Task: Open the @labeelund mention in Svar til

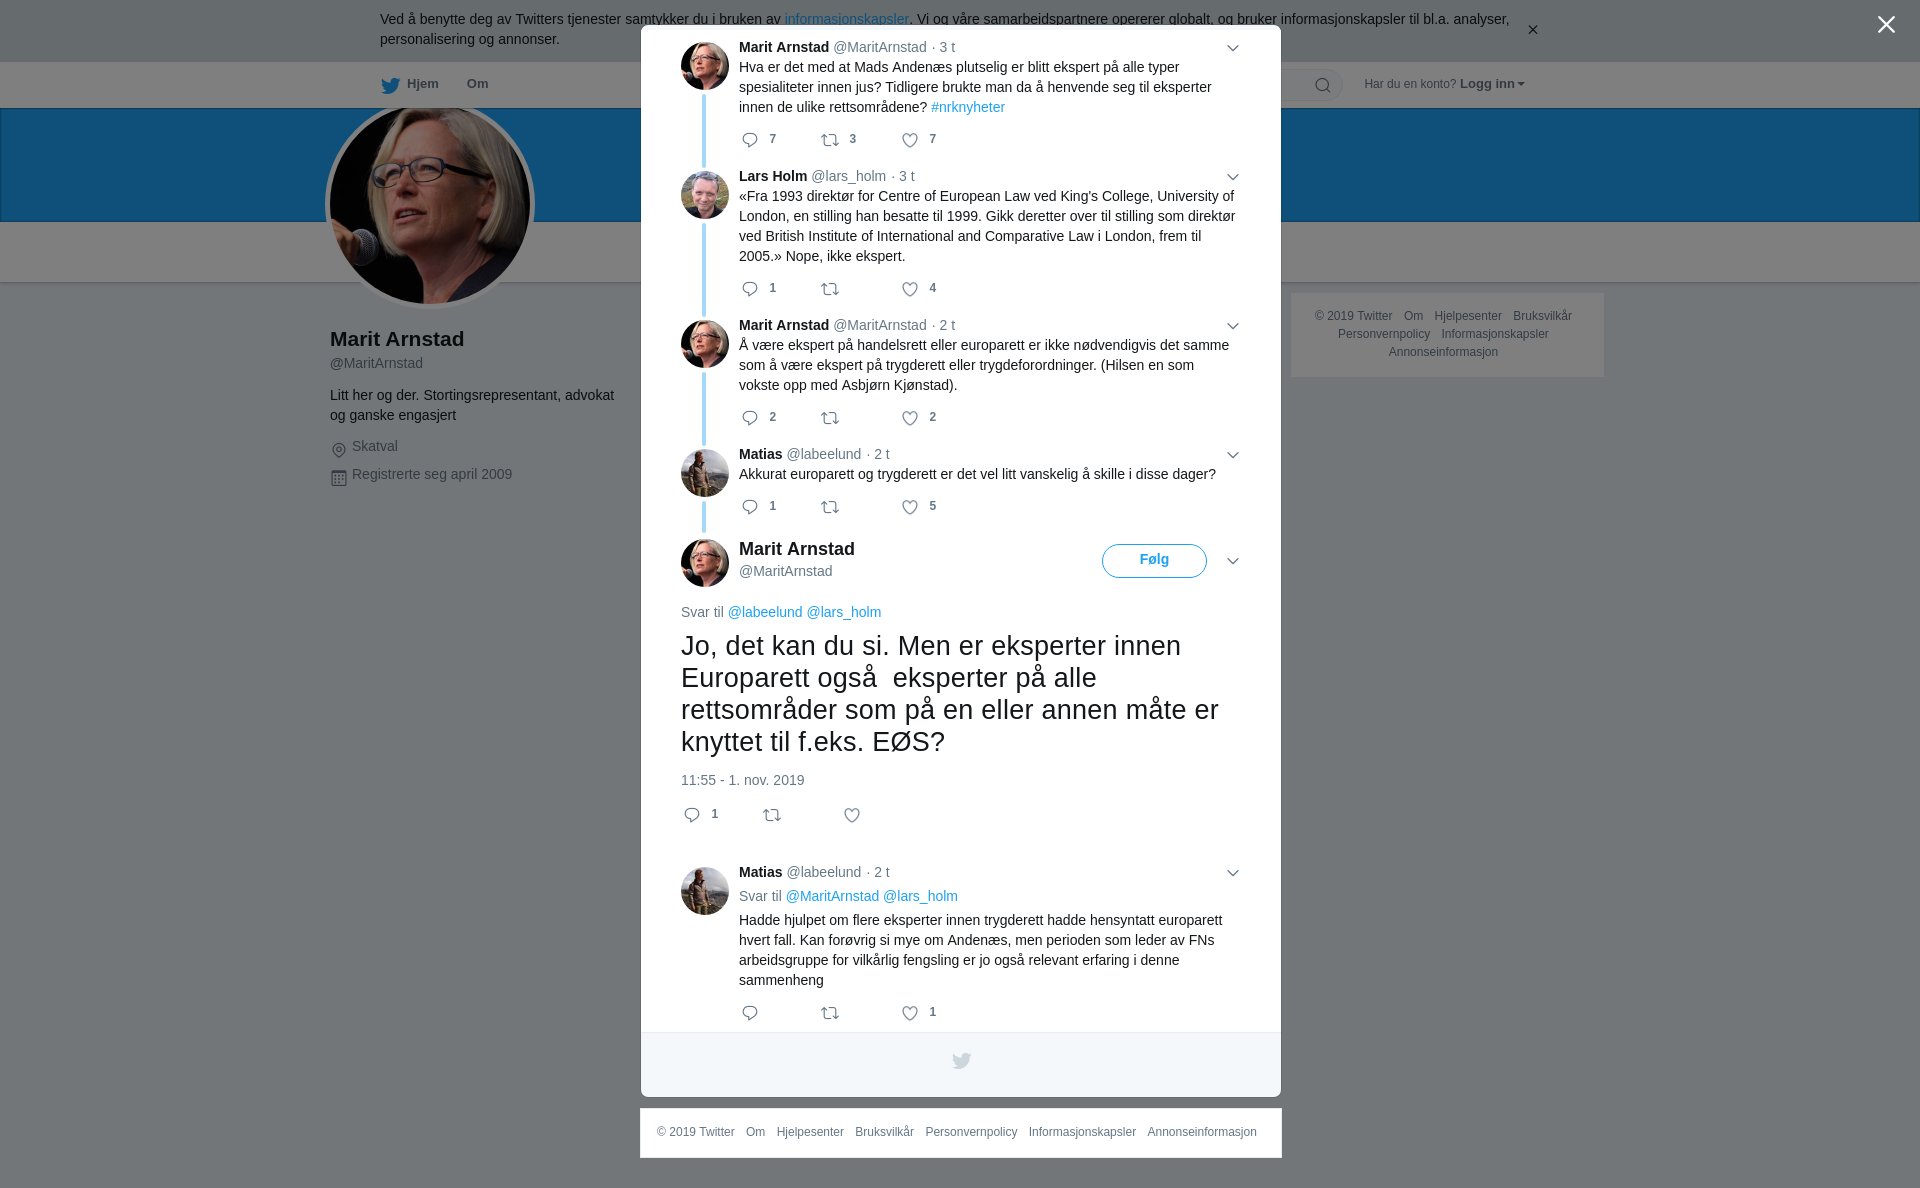Action: [765, 612]
